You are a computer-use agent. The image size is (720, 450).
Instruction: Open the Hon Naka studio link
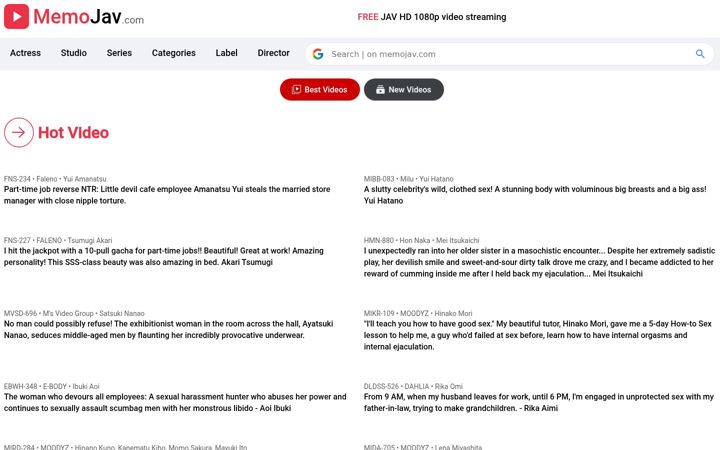(415, 241)
